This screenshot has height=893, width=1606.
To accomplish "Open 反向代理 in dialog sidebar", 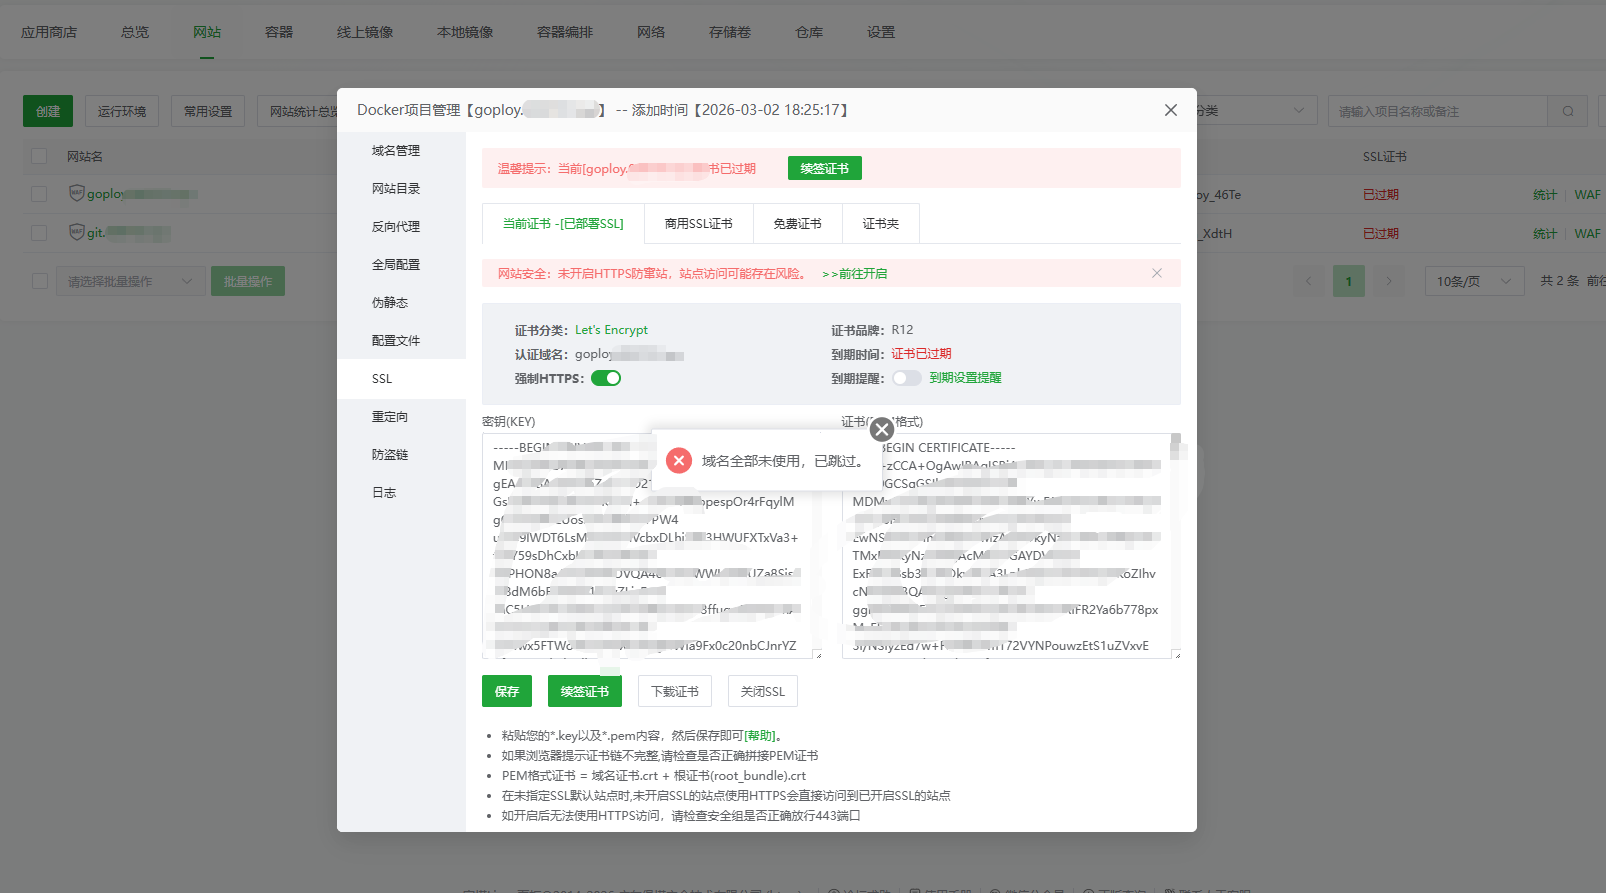I will tap(401, 227).
